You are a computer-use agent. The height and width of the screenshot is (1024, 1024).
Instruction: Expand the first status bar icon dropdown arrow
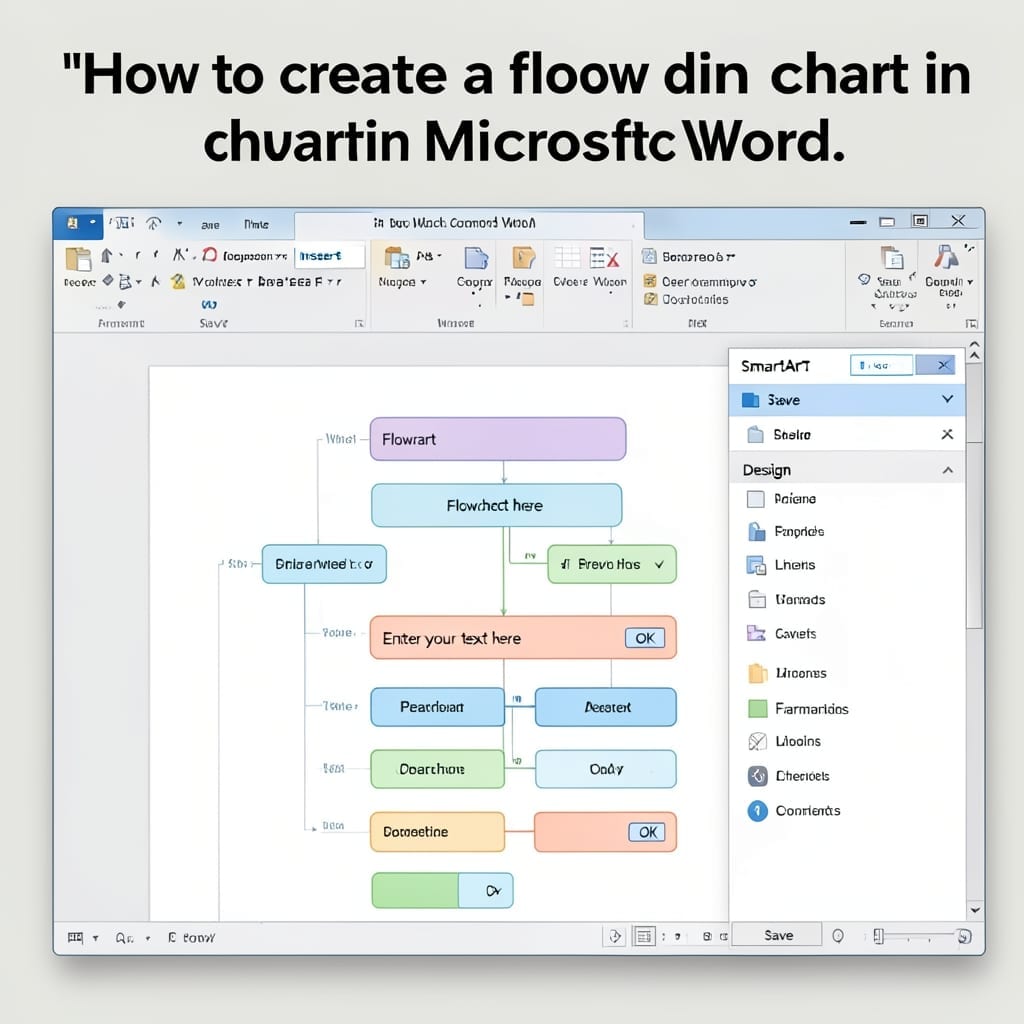[95, 938]
